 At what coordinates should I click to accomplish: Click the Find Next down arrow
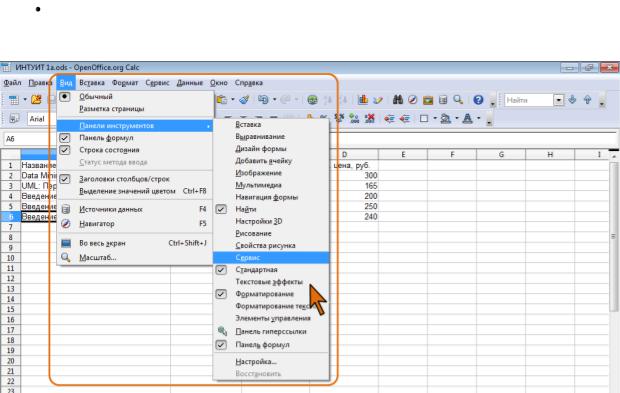(x=572, y=100)
